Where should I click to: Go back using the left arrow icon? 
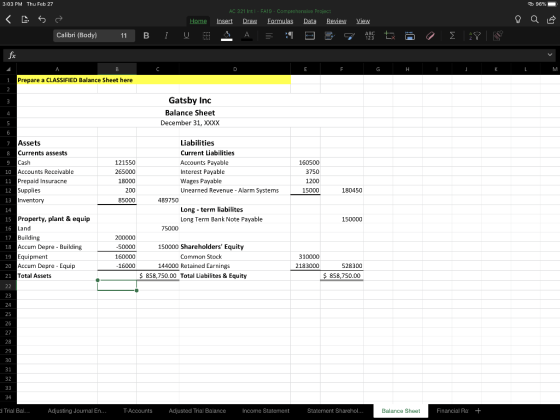coord(9,19)
